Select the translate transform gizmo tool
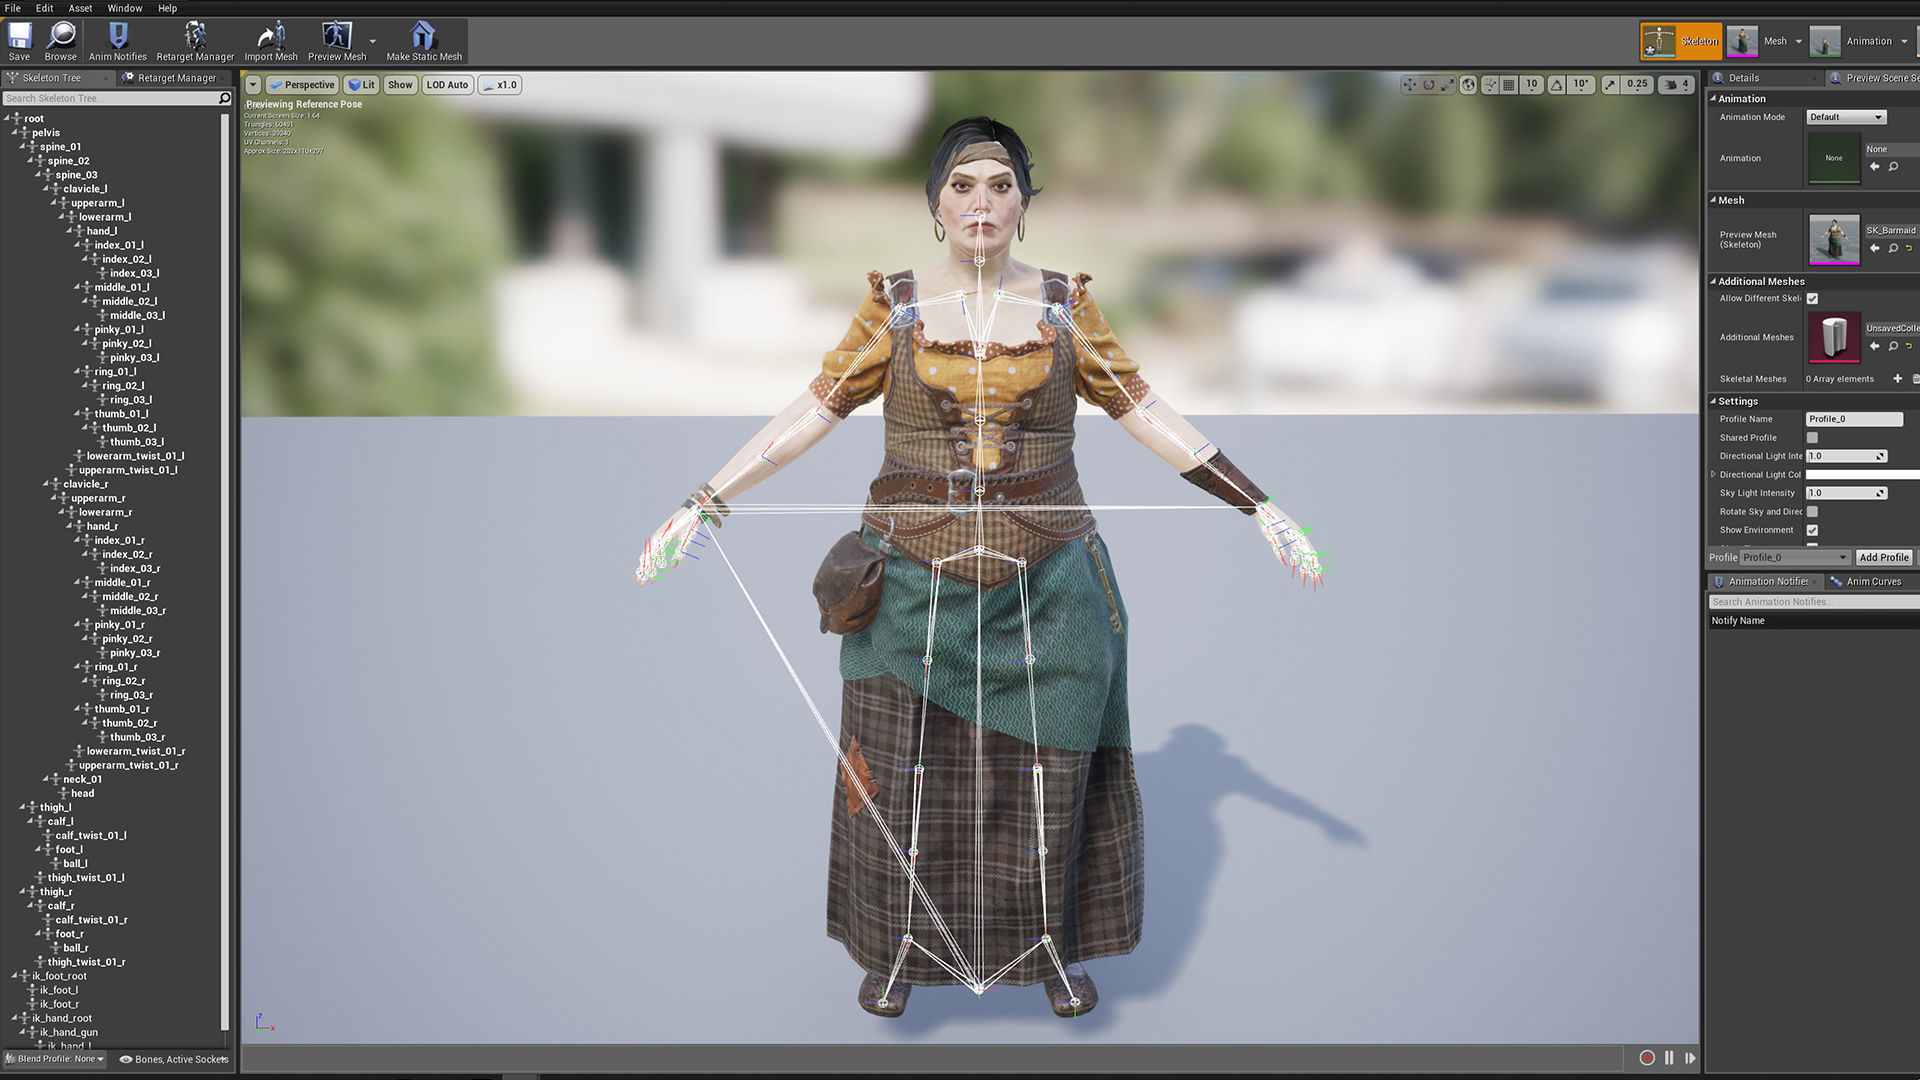This screenshot has width=1920, height=1080. pos(1409,85)
